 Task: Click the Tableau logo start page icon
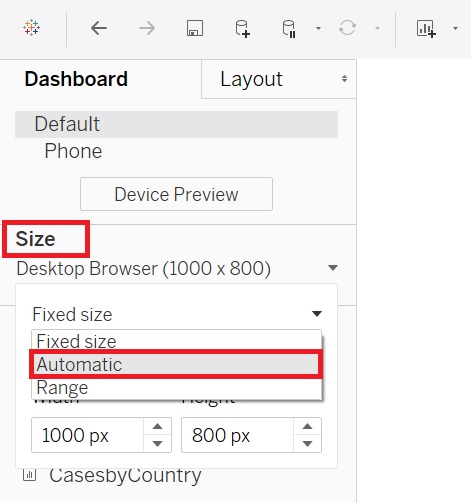pos(31,27)
